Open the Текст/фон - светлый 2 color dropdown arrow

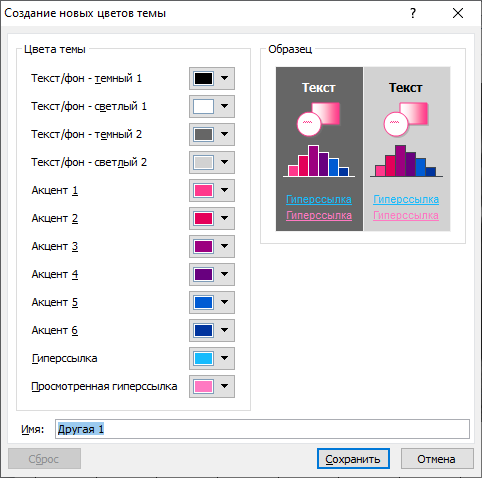click(x=225, y=162)
